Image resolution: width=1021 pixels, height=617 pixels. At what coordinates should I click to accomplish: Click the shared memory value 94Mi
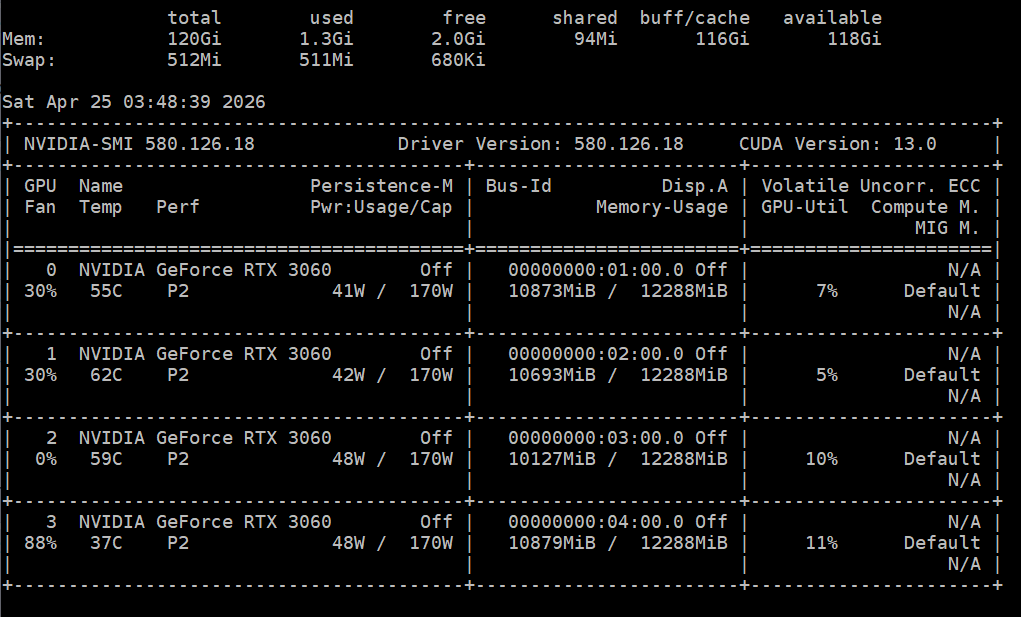pyautogui.click(x=595, y=39)
